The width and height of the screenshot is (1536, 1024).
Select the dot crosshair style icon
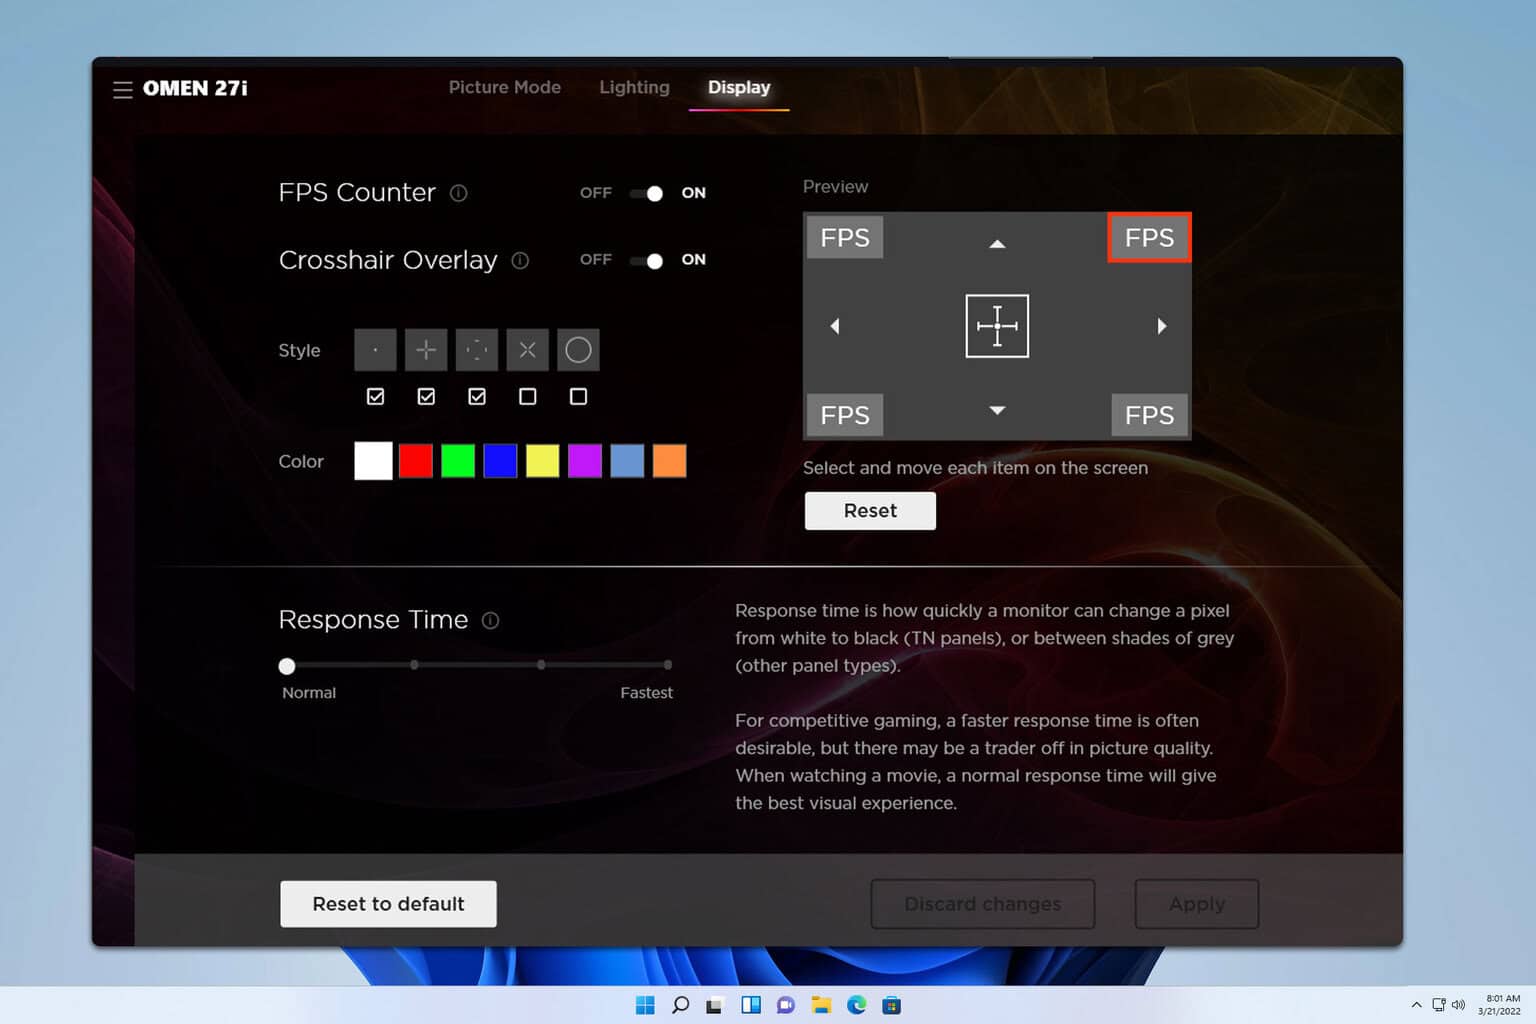click(x=375, y=350)
